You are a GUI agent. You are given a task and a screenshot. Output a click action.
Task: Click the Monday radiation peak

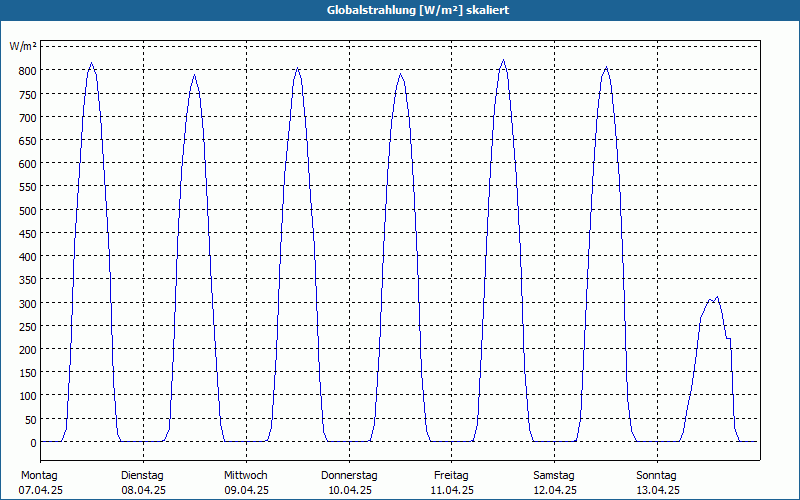(x=91, y=63)
